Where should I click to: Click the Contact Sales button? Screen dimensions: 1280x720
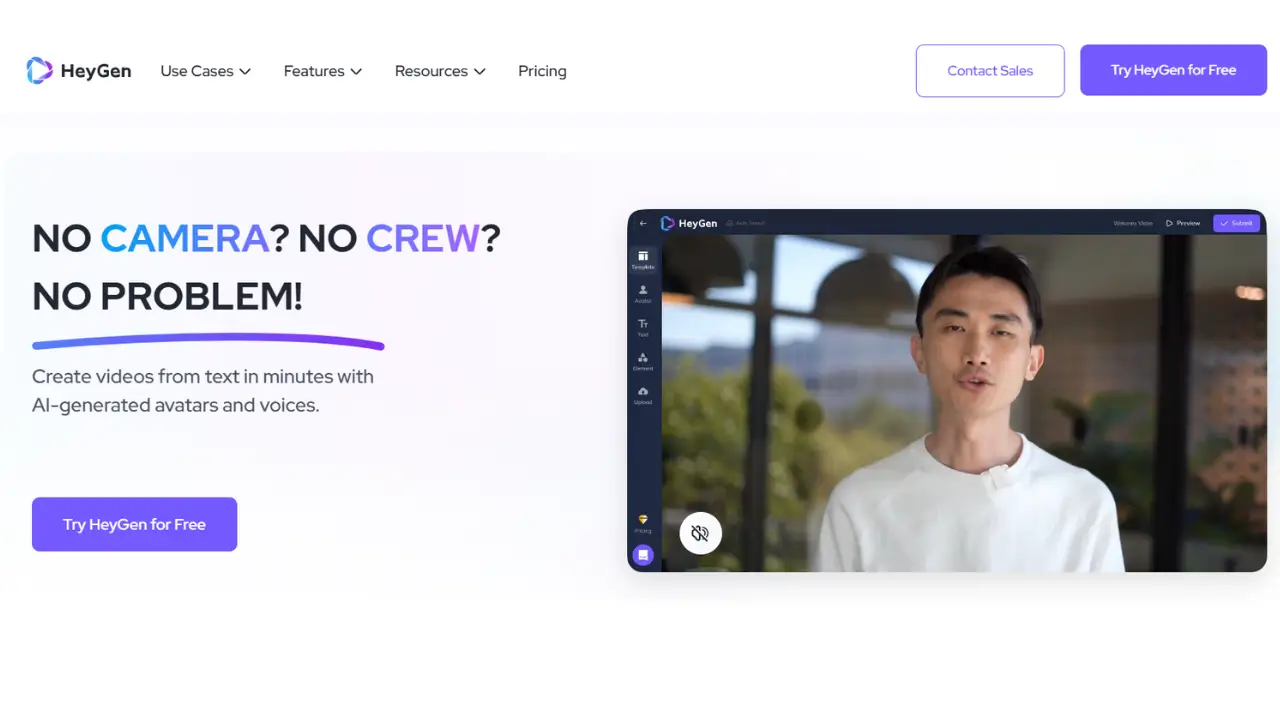990,70
